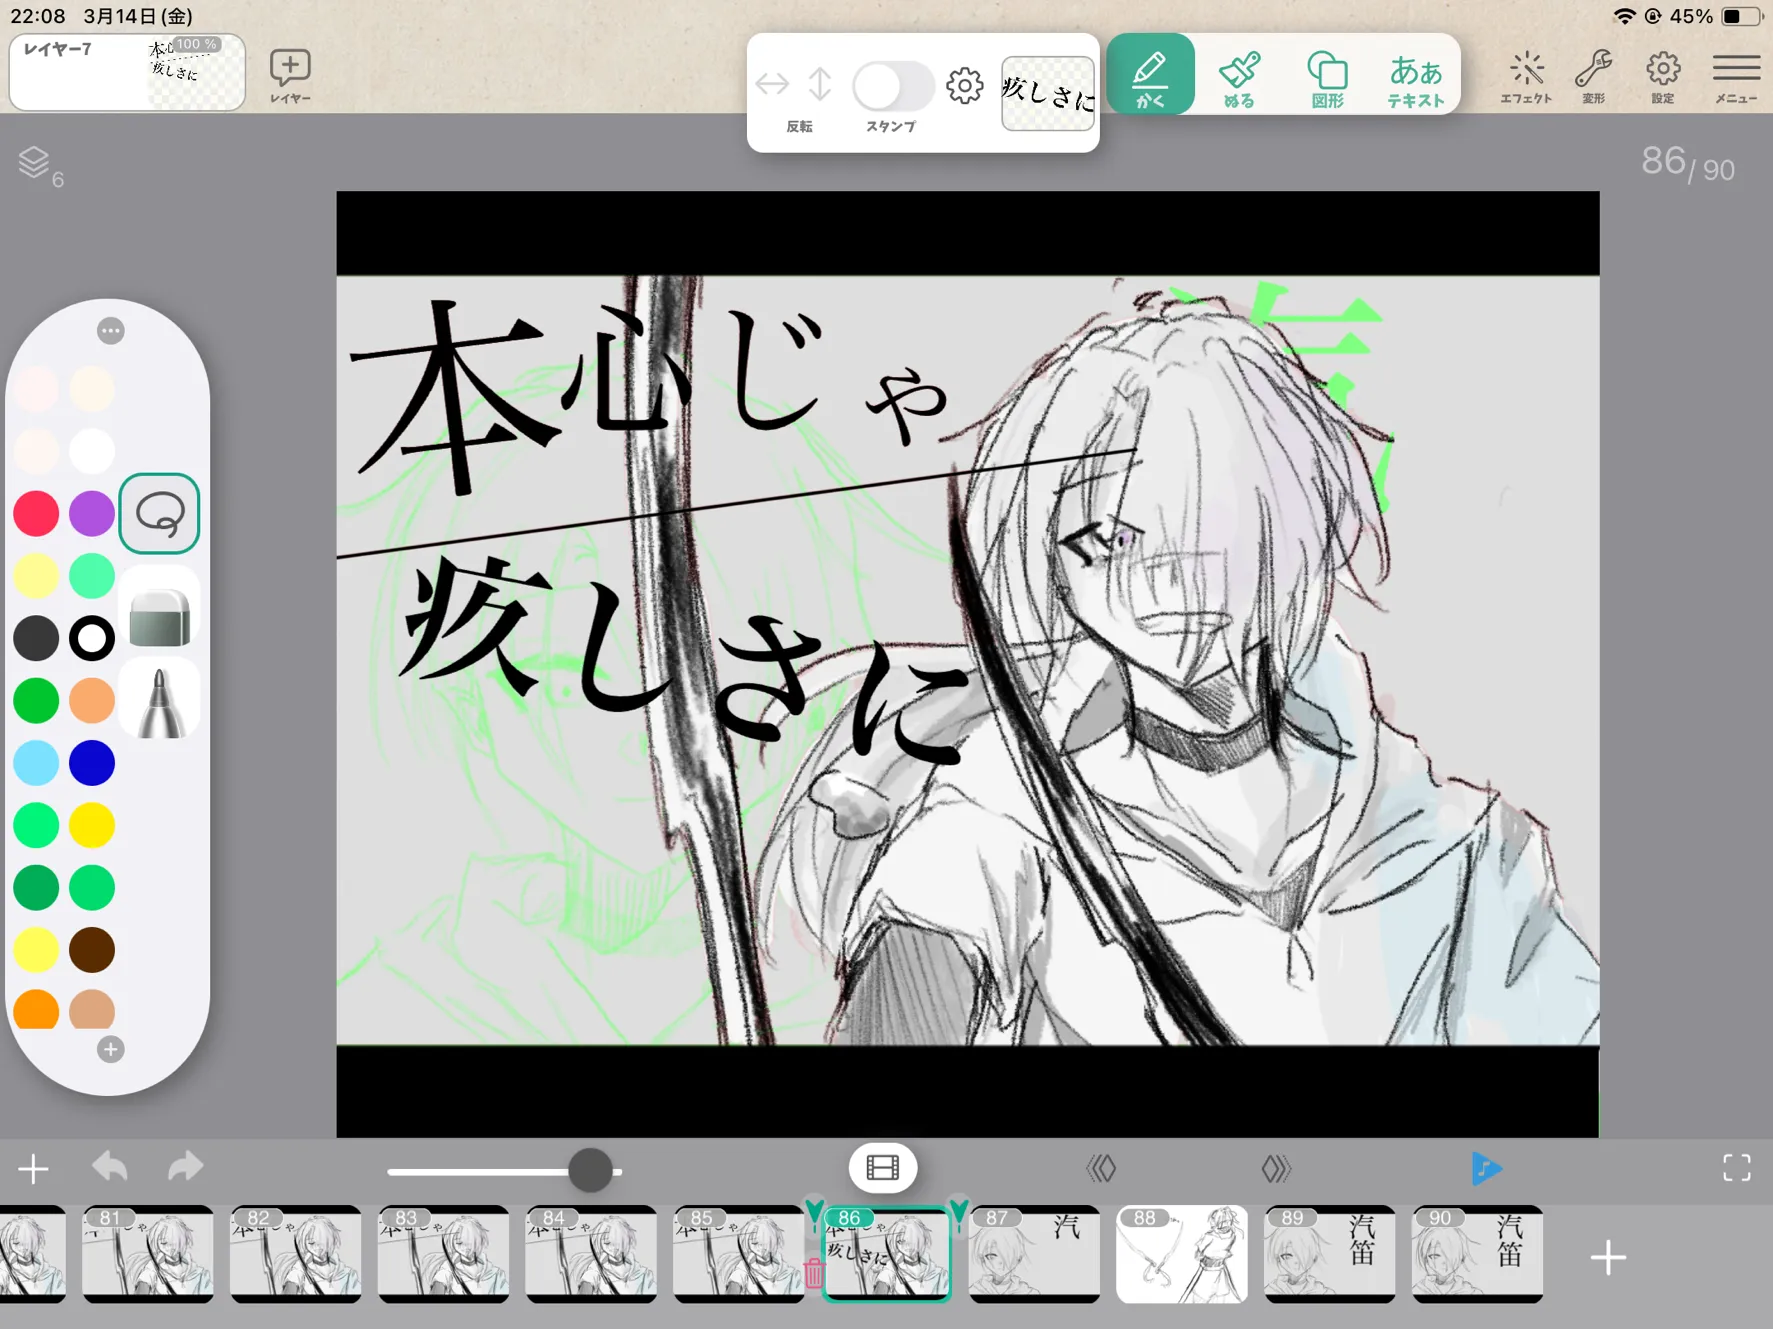The width and height of the screenshot is (1773, 1329).
Task: Select the かく (draw) tool
Action: [1150, 74]
